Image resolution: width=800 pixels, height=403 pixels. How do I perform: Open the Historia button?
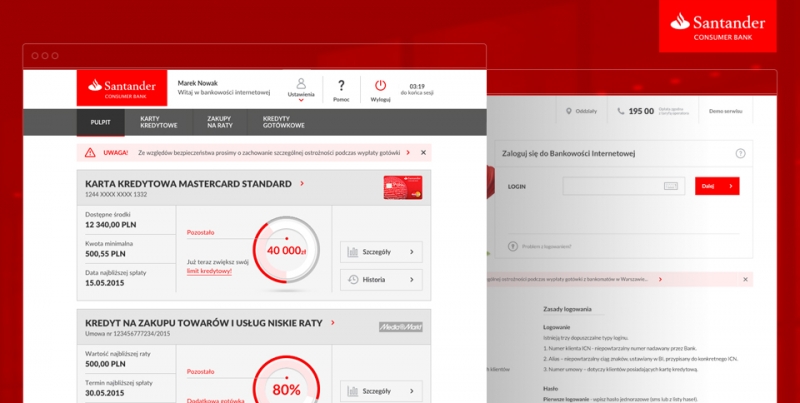[381, 280]
